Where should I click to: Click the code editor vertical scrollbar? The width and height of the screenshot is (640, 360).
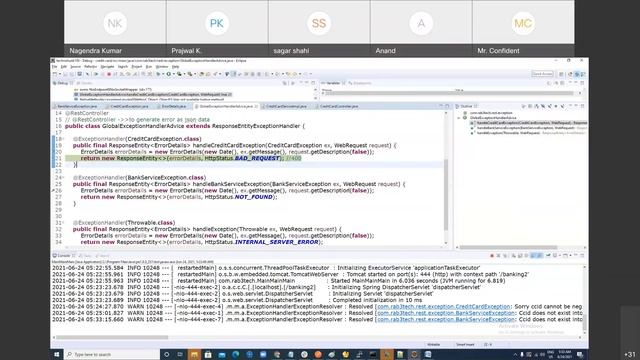[446, 195]
